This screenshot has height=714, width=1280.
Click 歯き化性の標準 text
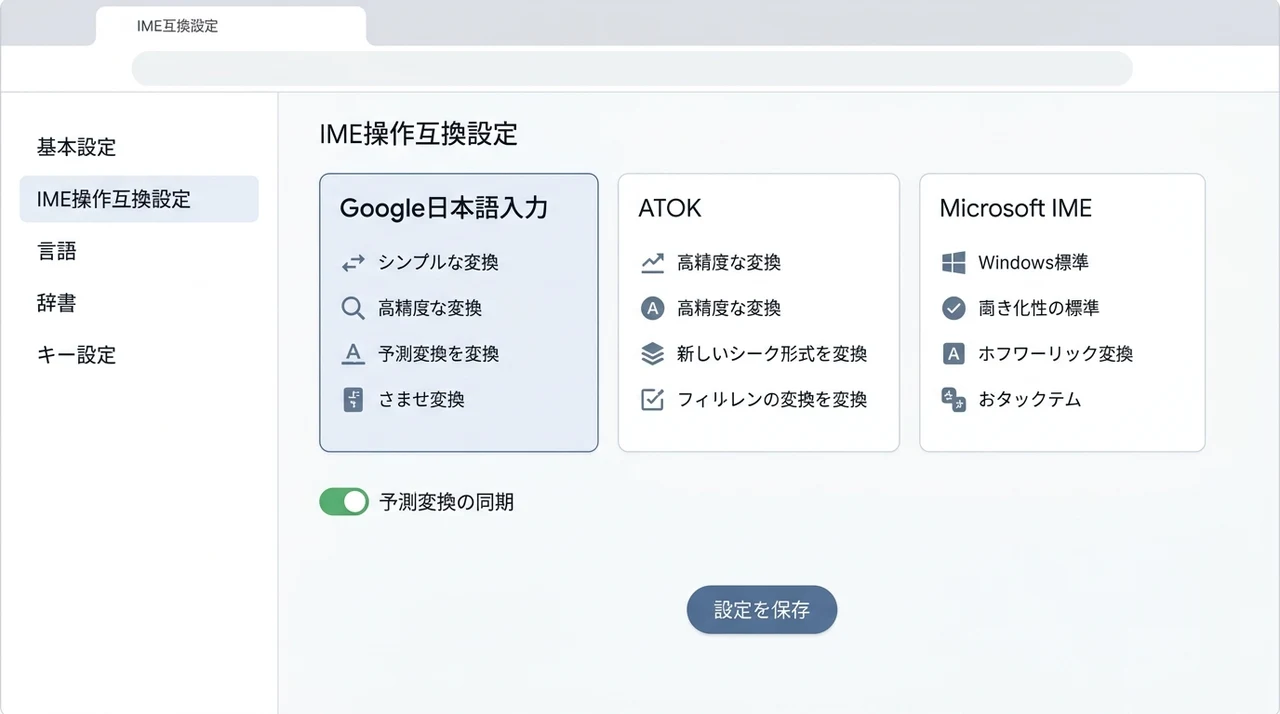coord(1039,308)
